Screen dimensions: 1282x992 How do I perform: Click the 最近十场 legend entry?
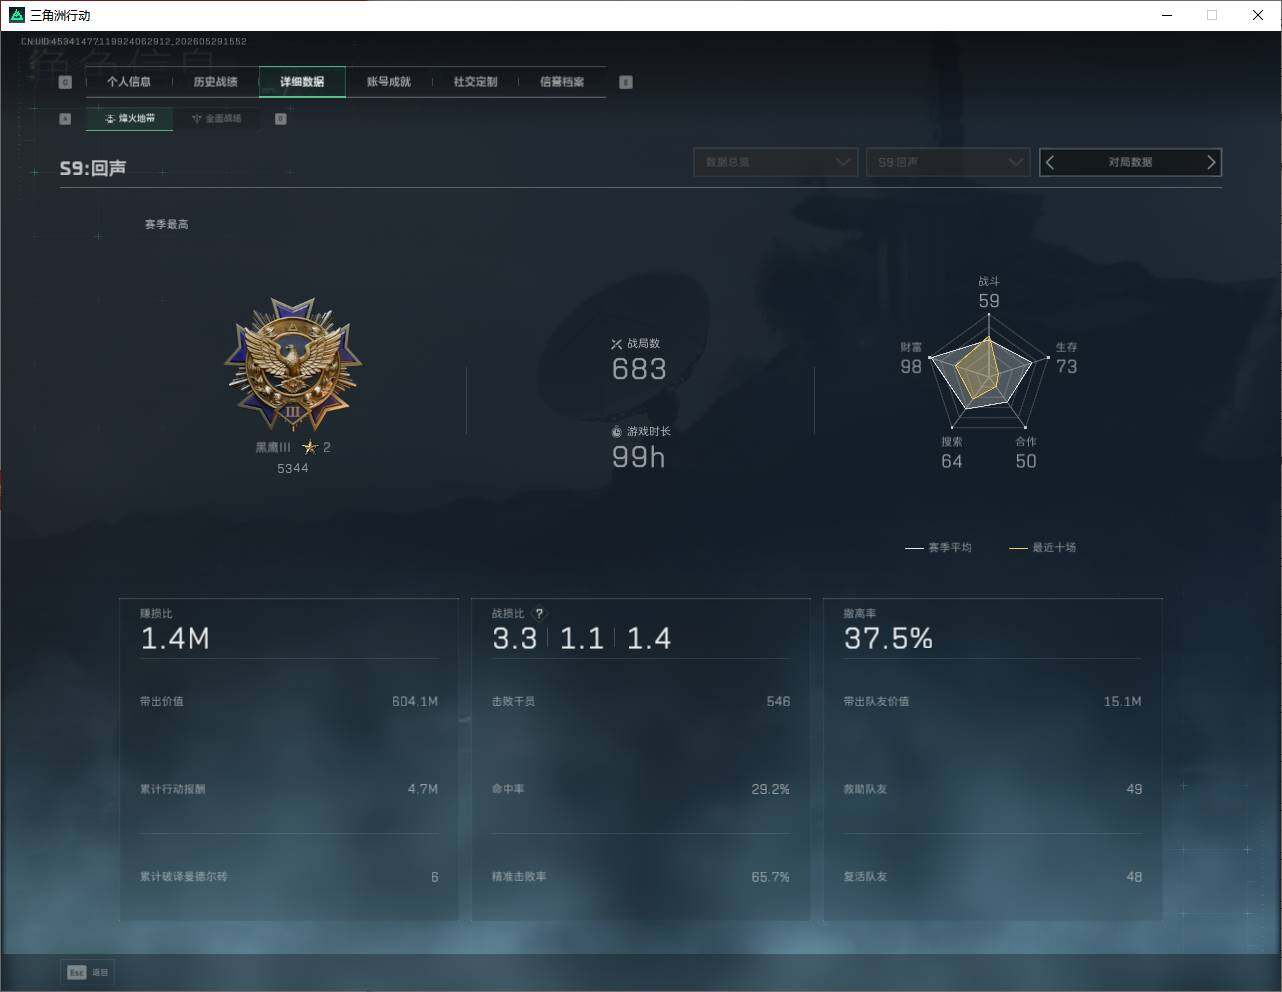[1043, 548]
